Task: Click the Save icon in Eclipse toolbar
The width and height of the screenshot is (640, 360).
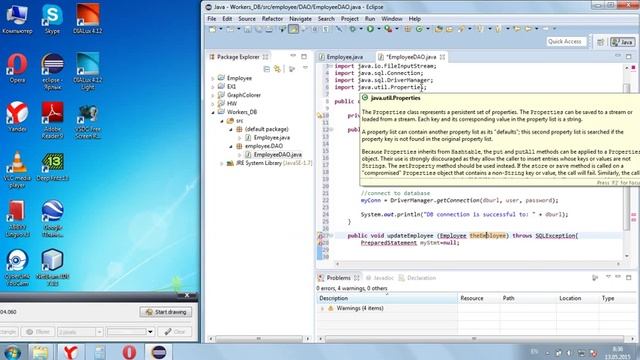Action: tap(248, 29)
